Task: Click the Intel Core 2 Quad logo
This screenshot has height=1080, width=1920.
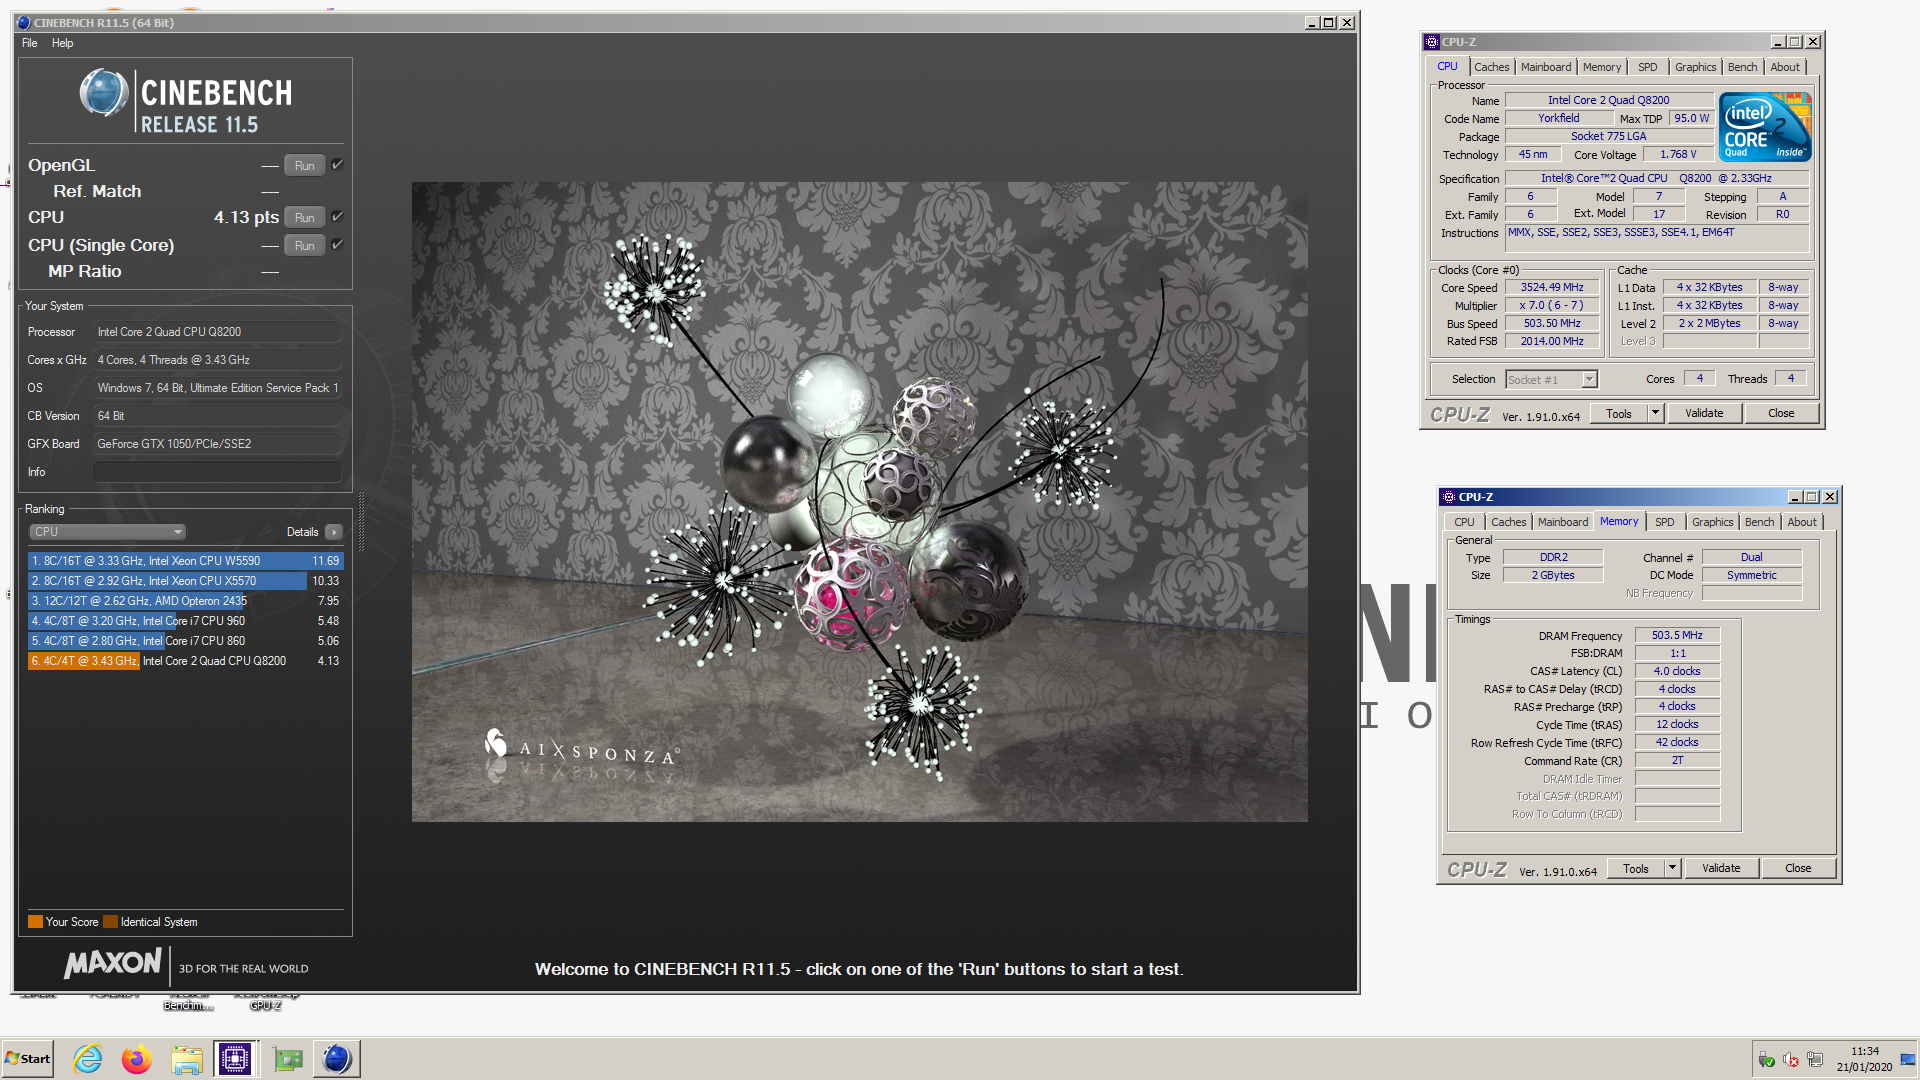Action: (1765, 127)
